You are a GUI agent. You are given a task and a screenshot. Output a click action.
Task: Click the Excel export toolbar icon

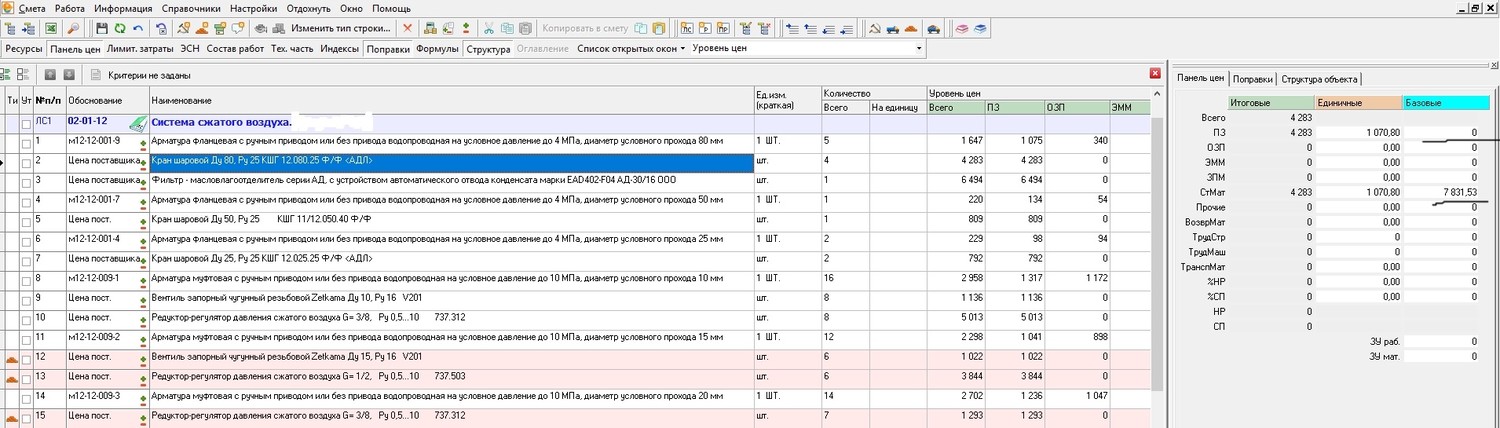click(x=50, y=28)
